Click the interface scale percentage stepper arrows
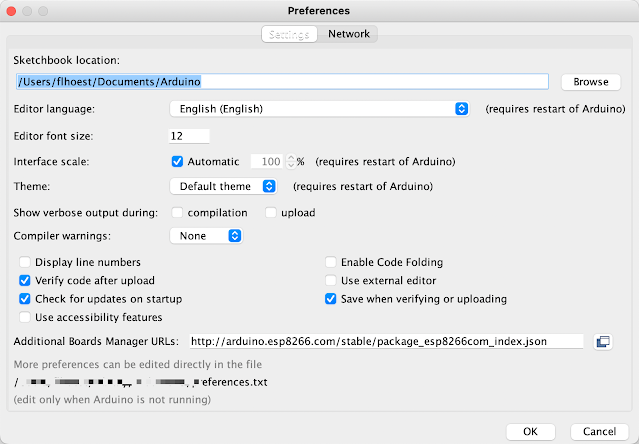The image size is (639, 444). tap(290, 161)
